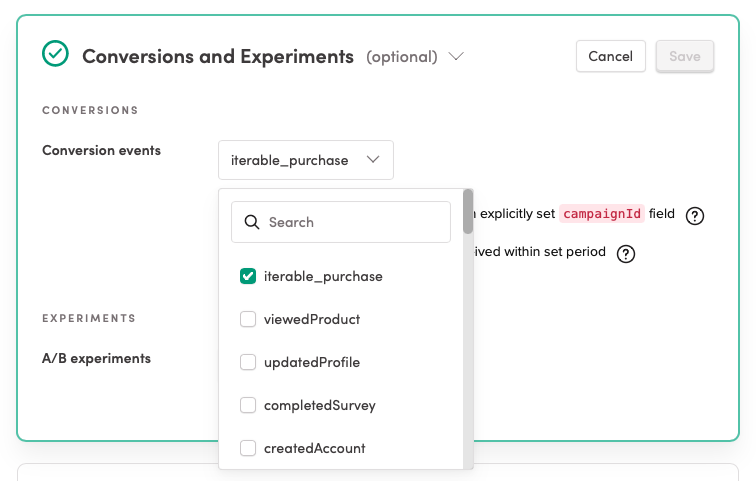Click the campaignId code label
The height and width of the screenshot is (481, 756).
point(602,214)
